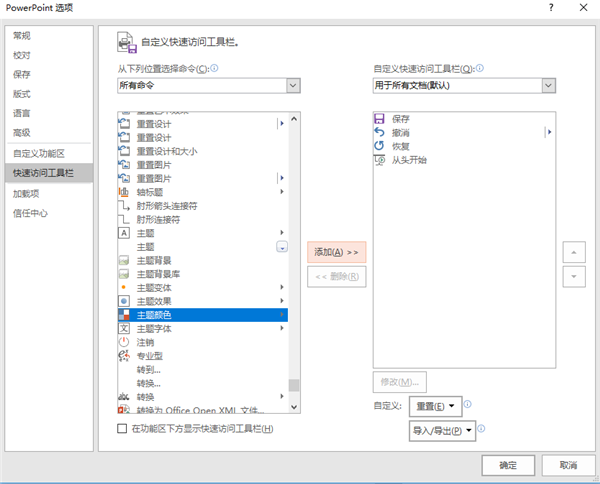The image size is (600, 484).
Task: Click info icon next to 重置 button
Action: 468,404
